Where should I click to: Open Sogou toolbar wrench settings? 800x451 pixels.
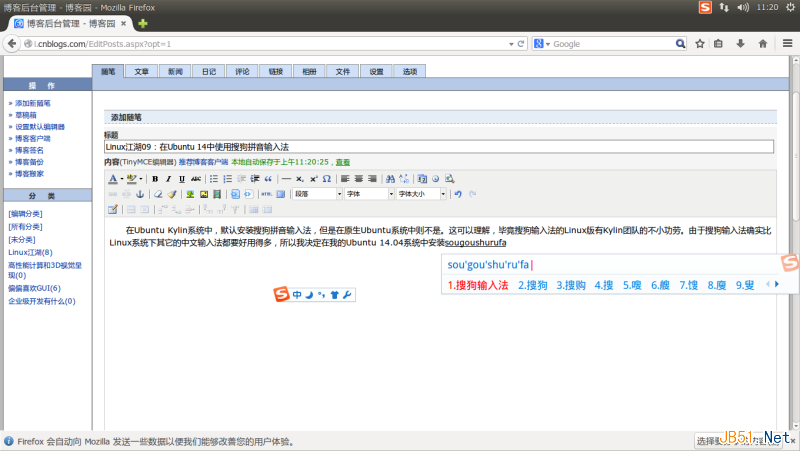pyautogui.click(x=347, y=295)
